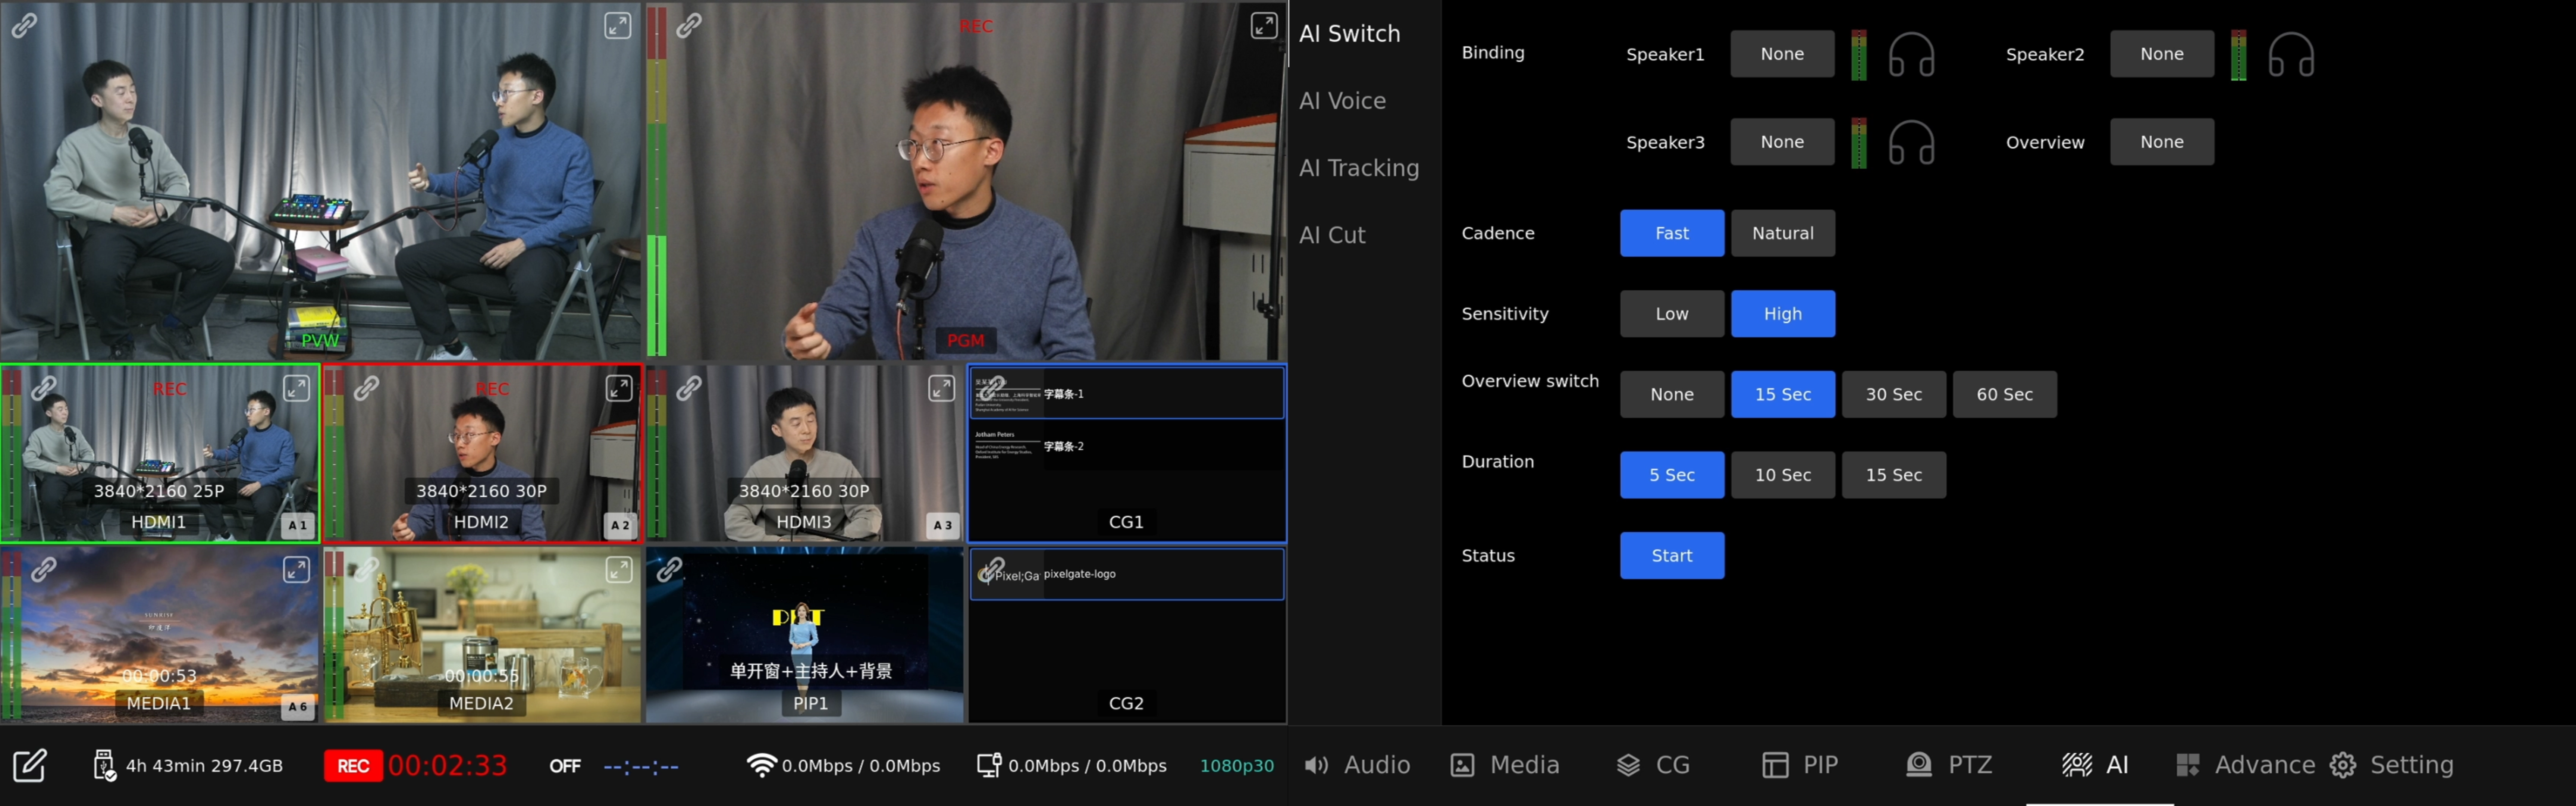
Task: Set Cadence to Natural
Action: tap(1783, 233)
